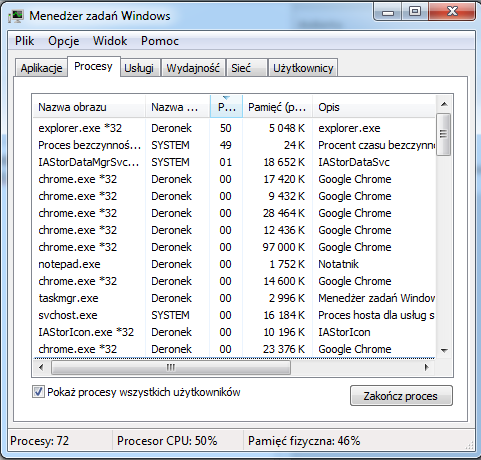The width and height of the screenshot is (481, 460).
Task: Sort by 'Pamięć' column header
Action: point(277,107)
